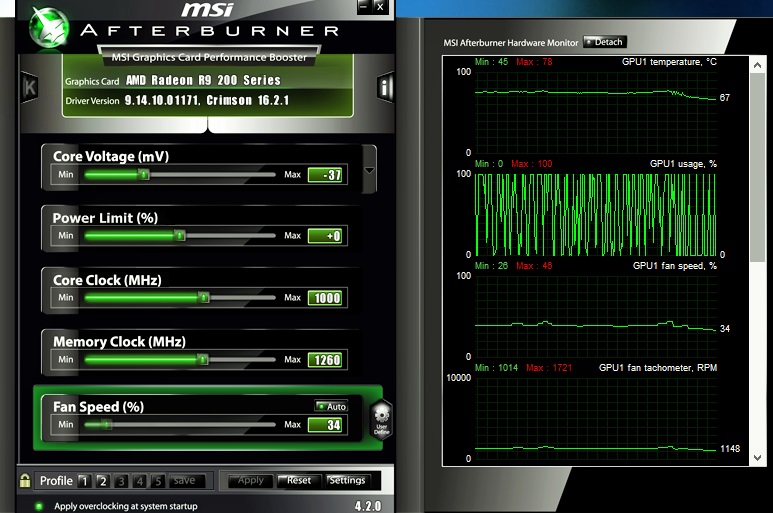Screen dimensions: 773x513
Task: Select profile slot 5
Action: [x=158, y=481]
